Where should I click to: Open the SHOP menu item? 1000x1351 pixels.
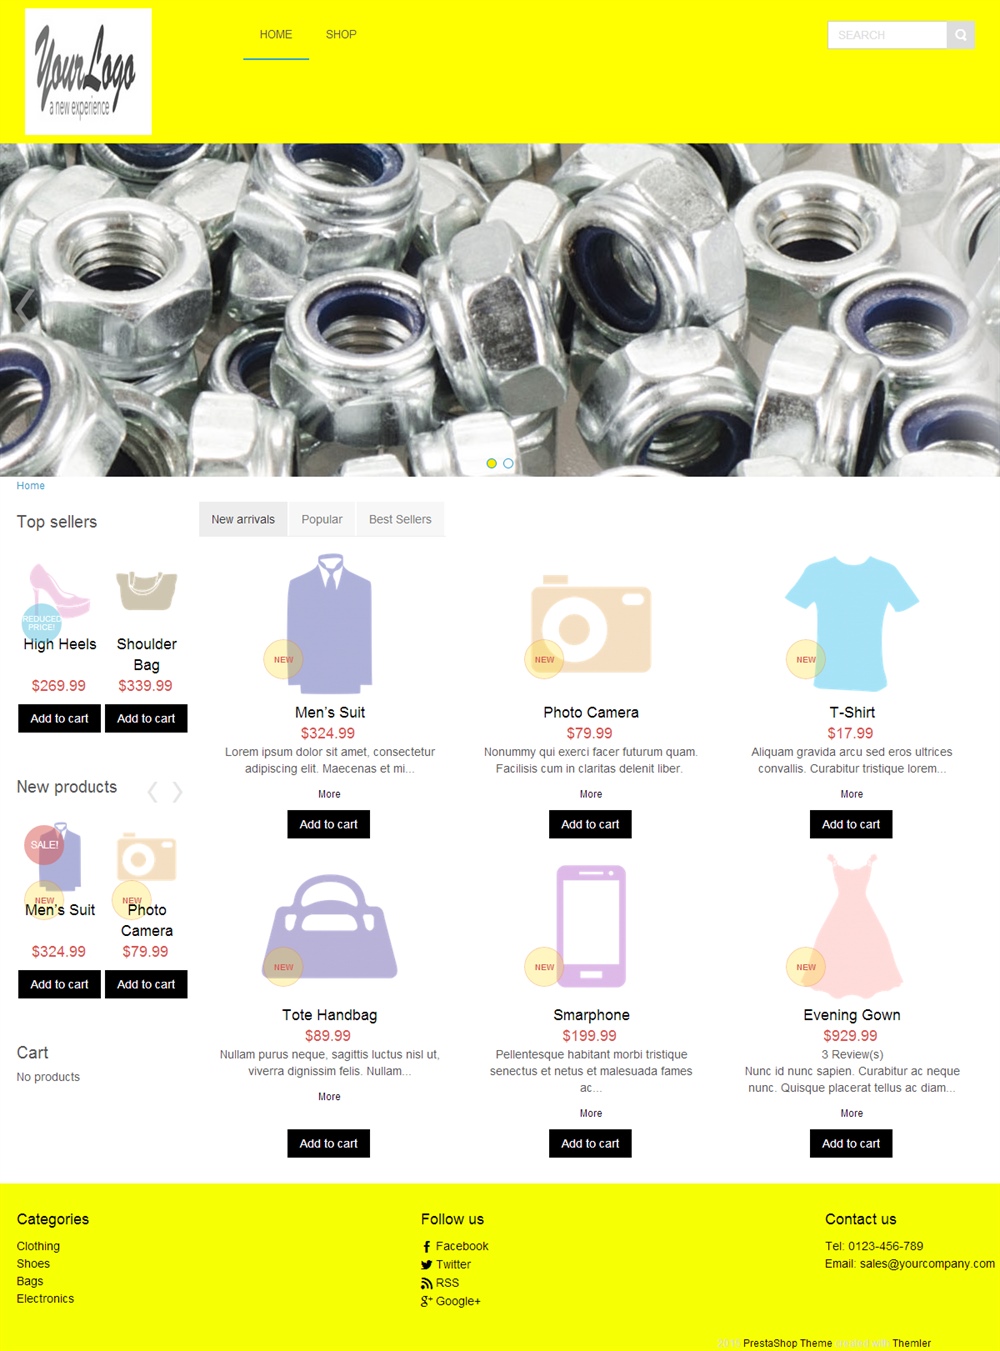pyautogui.click(x=341, y=34)
